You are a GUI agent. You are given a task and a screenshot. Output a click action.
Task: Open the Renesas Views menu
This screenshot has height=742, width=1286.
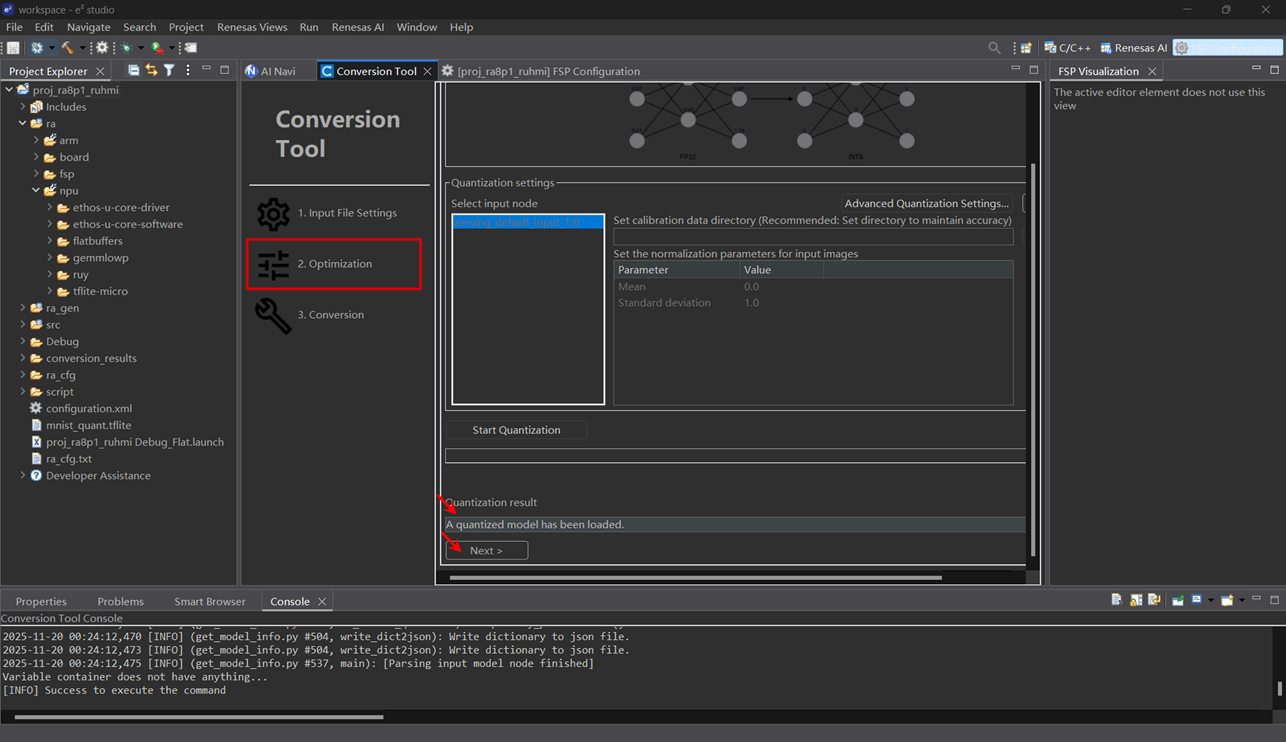click(252, 27)
